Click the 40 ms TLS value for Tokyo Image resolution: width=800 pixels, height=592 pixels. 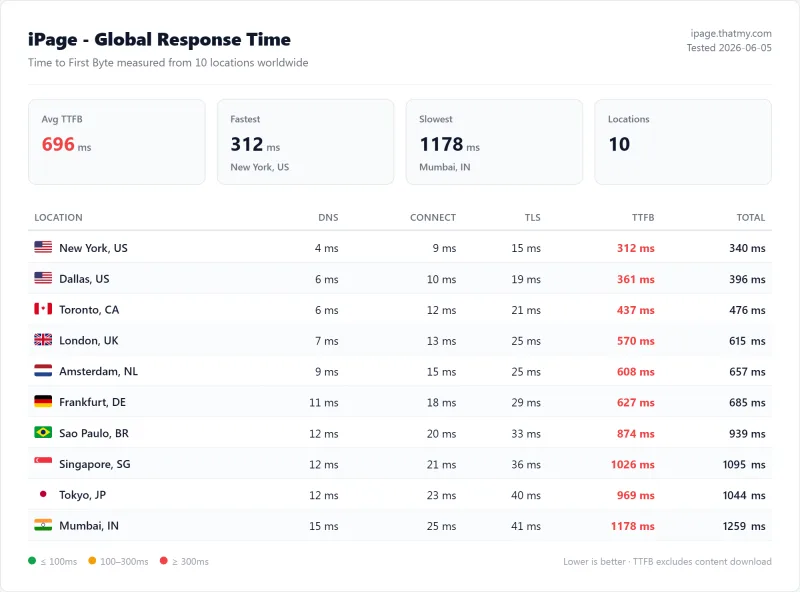pyautogui.click(x=526, y=495)
